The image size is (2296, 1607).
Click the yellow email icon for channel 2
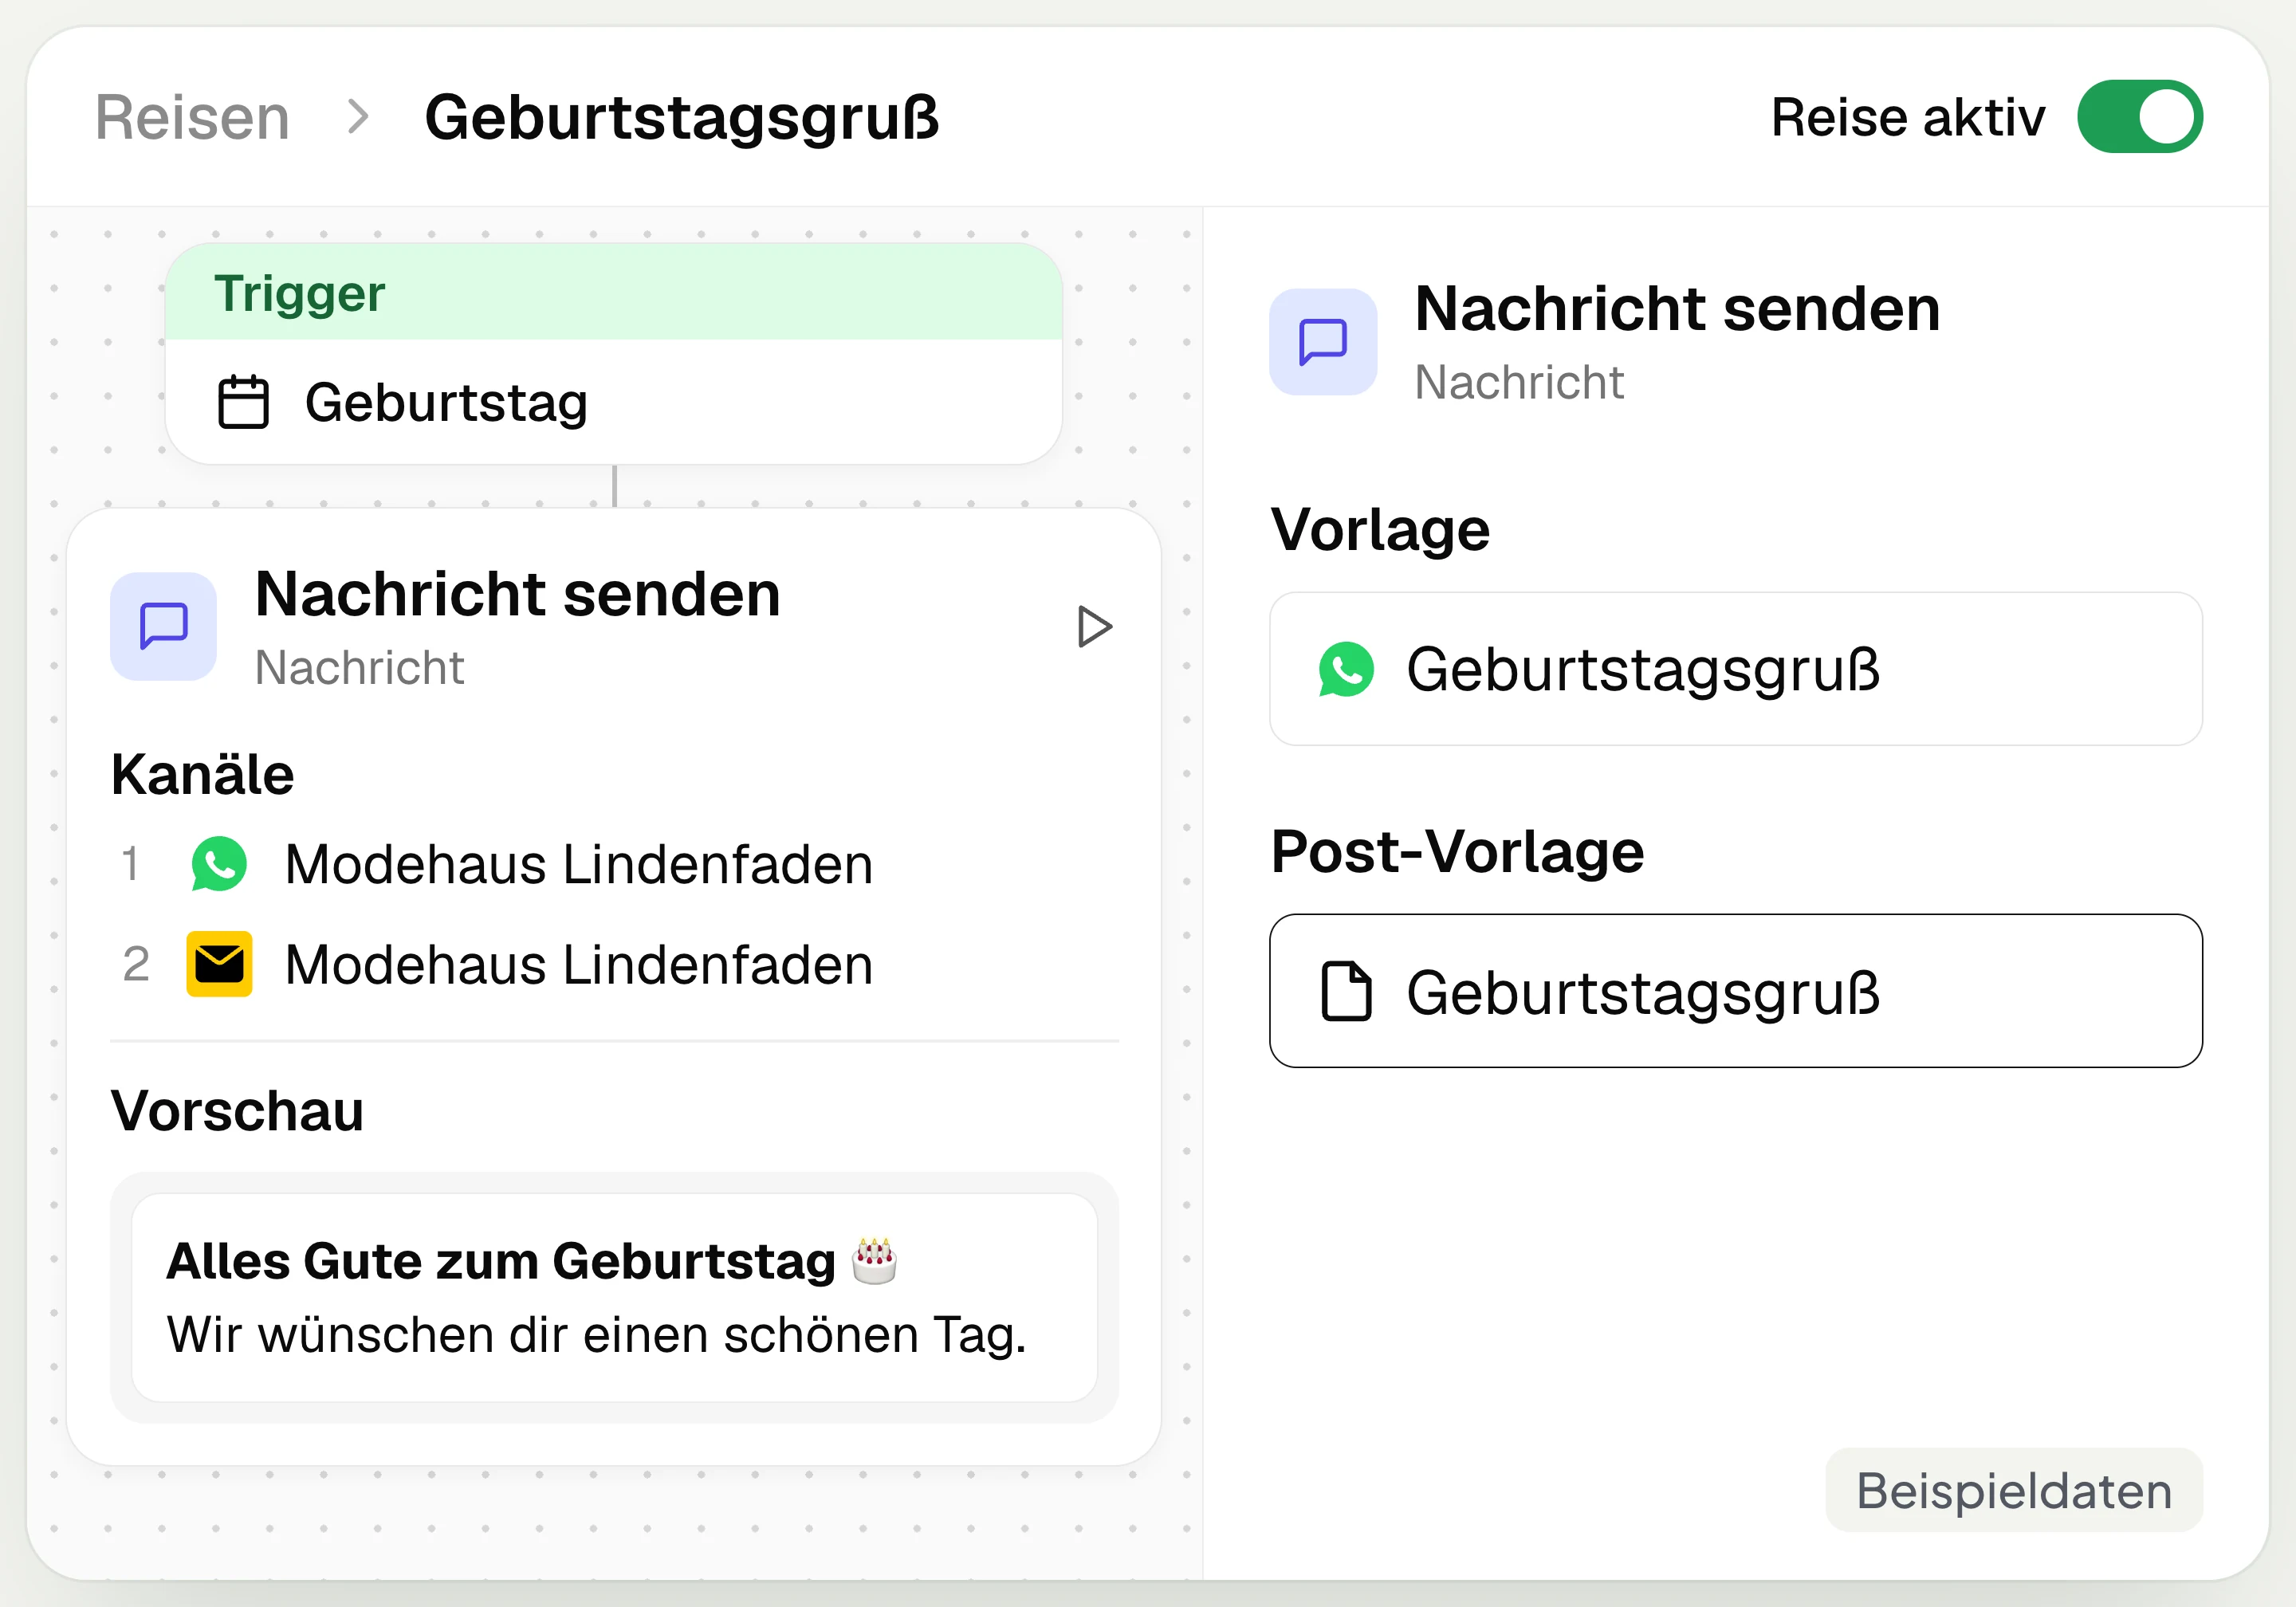pyautogui.click(x=219, y=964)
